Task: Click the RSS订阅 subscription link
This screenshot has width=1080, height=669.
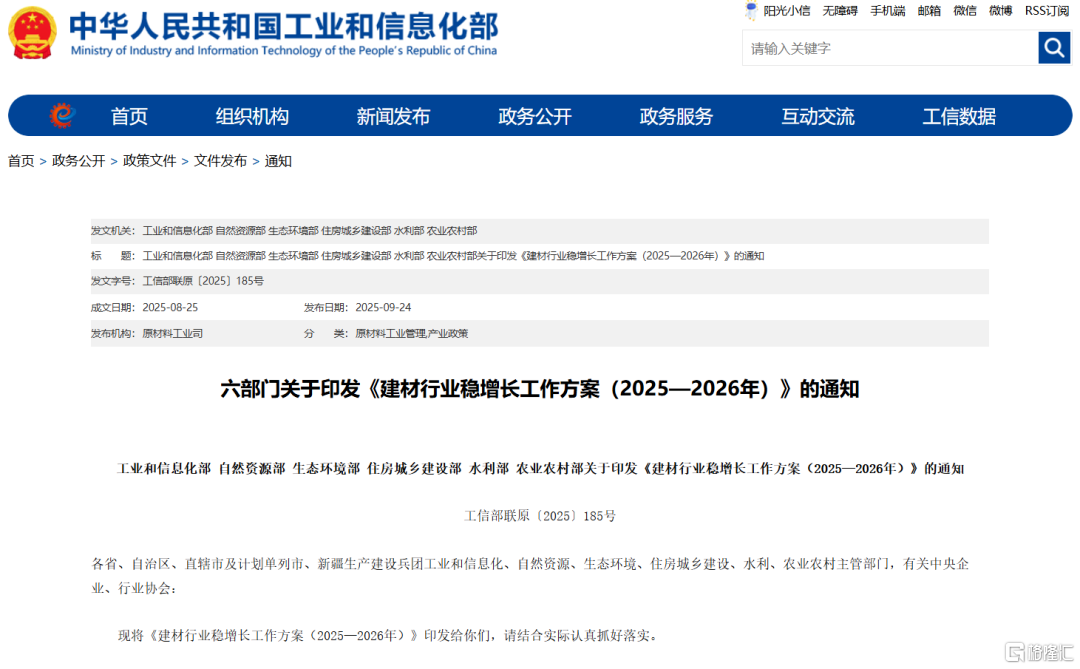Action: tap(1046, 11)
